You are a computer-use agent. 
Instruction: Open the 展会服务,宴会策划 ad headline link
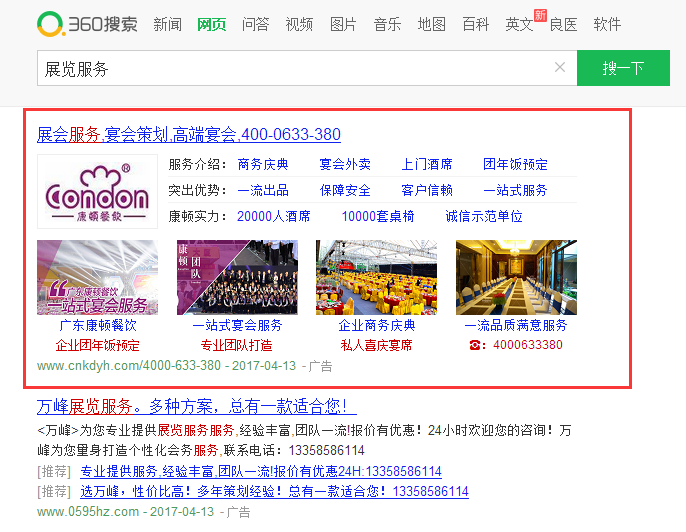(189, 134)
